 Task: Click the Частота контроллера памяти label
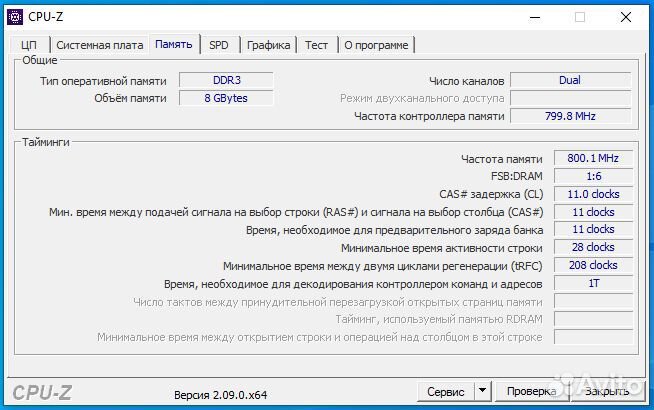click(x=429, y=116)
